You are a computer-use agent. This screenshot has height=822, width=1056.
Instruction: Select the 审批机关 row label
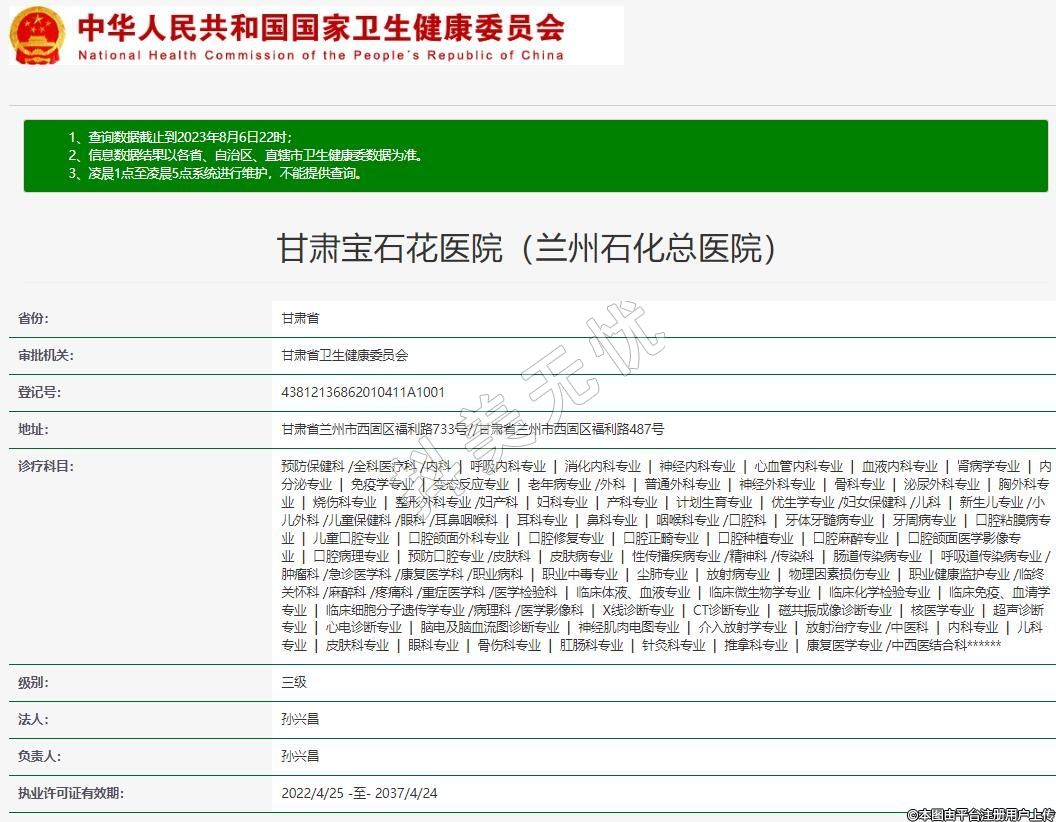tap(46, 355)
